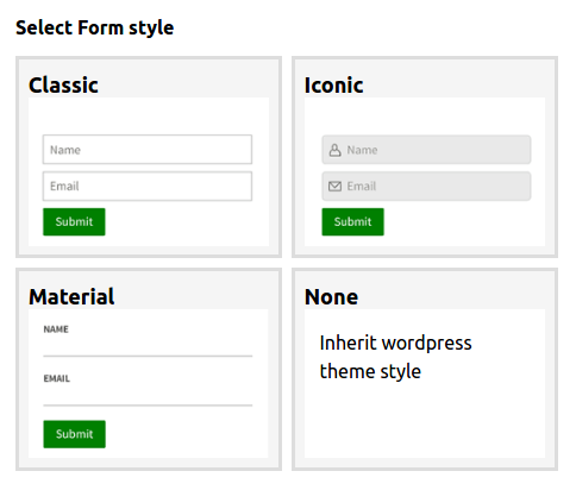This screenshot has height=490, width=576.
Task: Click the Email field in Classic preview
Action: (x=147, y=186)
